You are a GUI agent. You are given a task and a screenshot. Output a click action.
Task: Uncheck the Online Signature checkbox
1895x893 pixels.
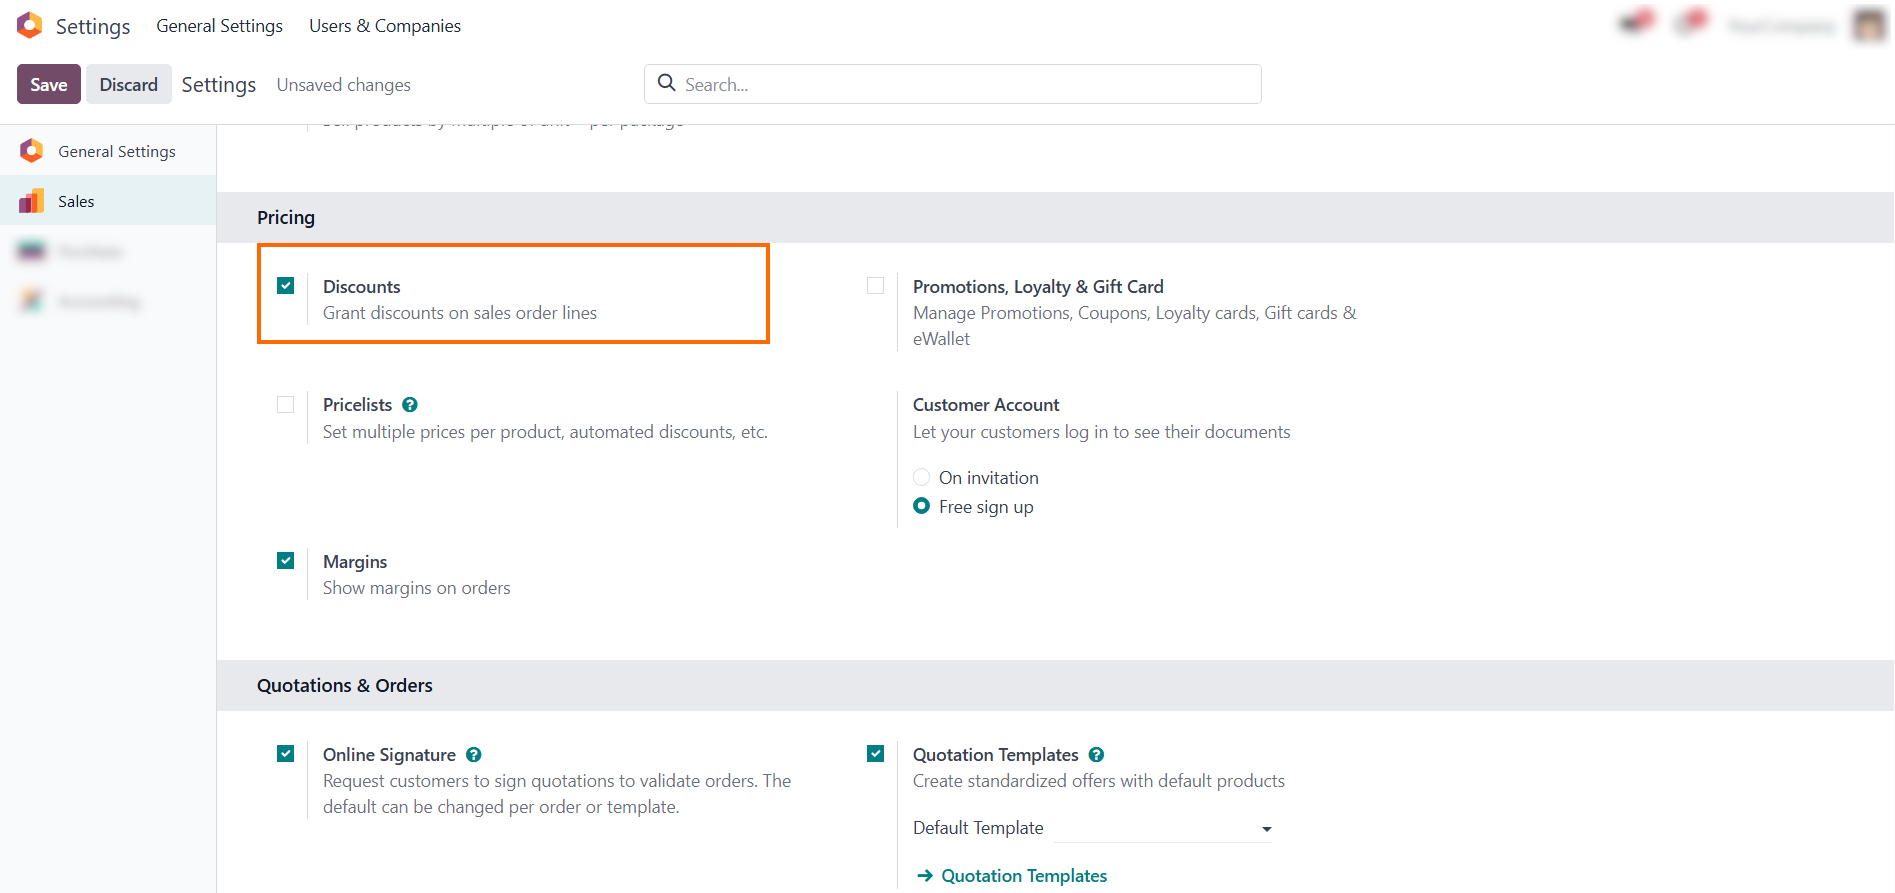pyautogui.click(x=286, y=754)
